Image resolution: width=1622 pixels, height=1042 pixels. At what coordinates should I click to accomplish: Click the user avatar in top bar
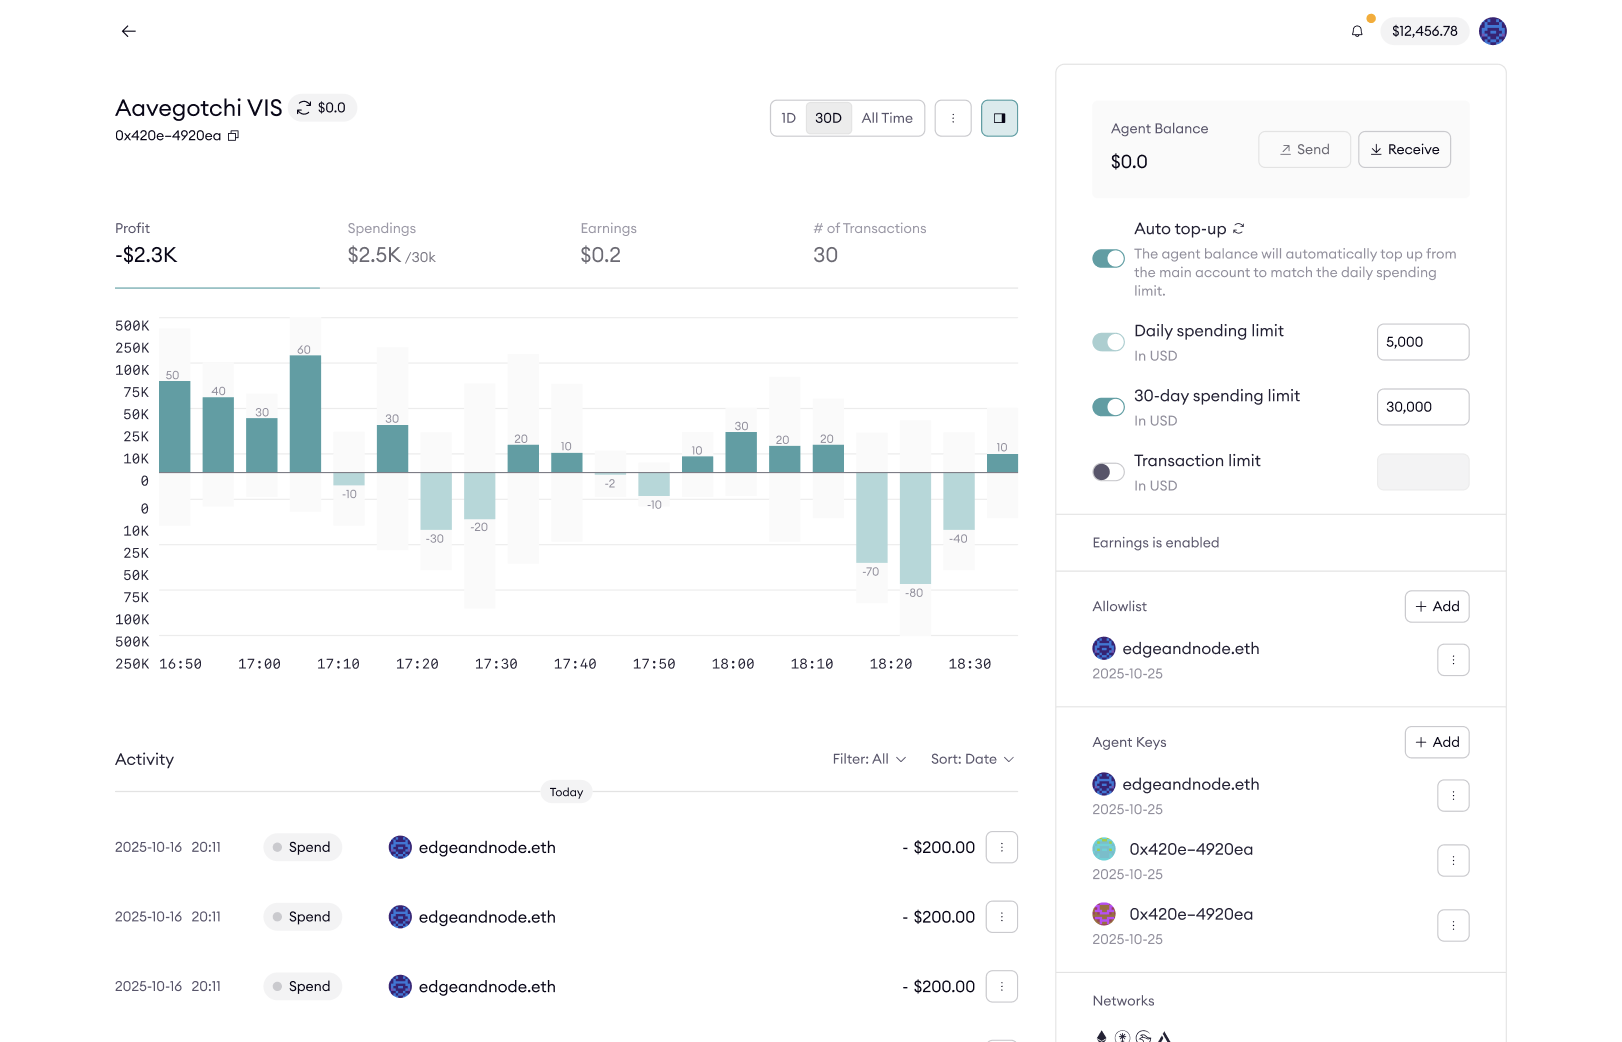pyautogui.click(x=1492, y=31)
